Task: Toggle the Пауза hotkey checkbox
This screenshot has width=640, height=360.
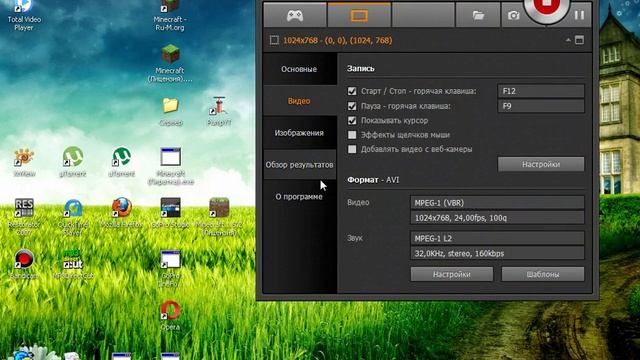Action: click(x=352, y=106)
